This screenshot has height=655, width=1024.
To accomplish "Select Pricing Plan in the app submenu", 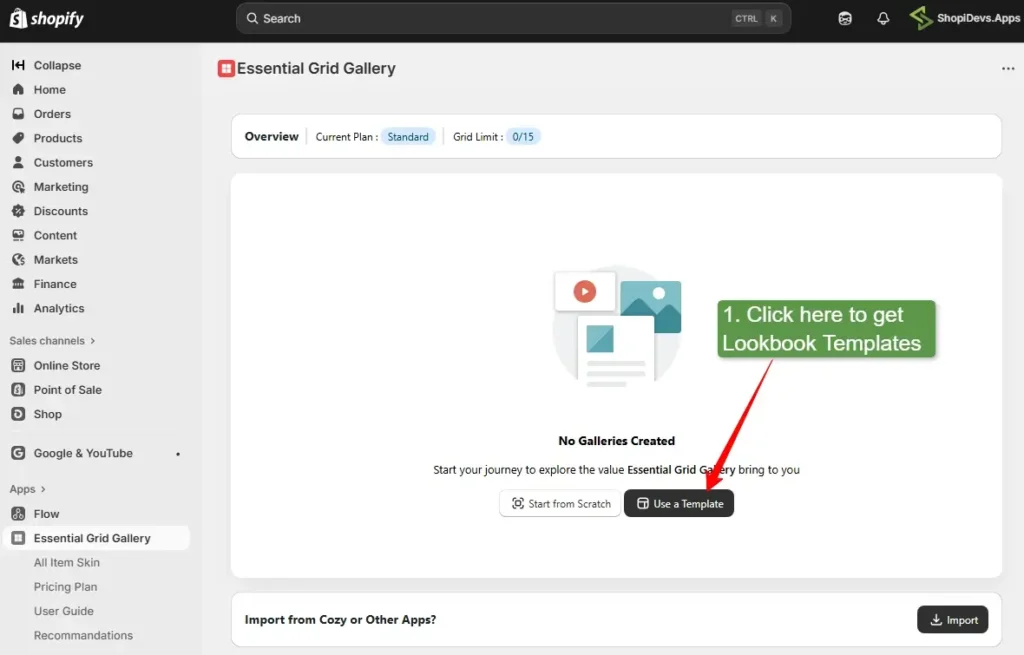I will click(65, 587).
